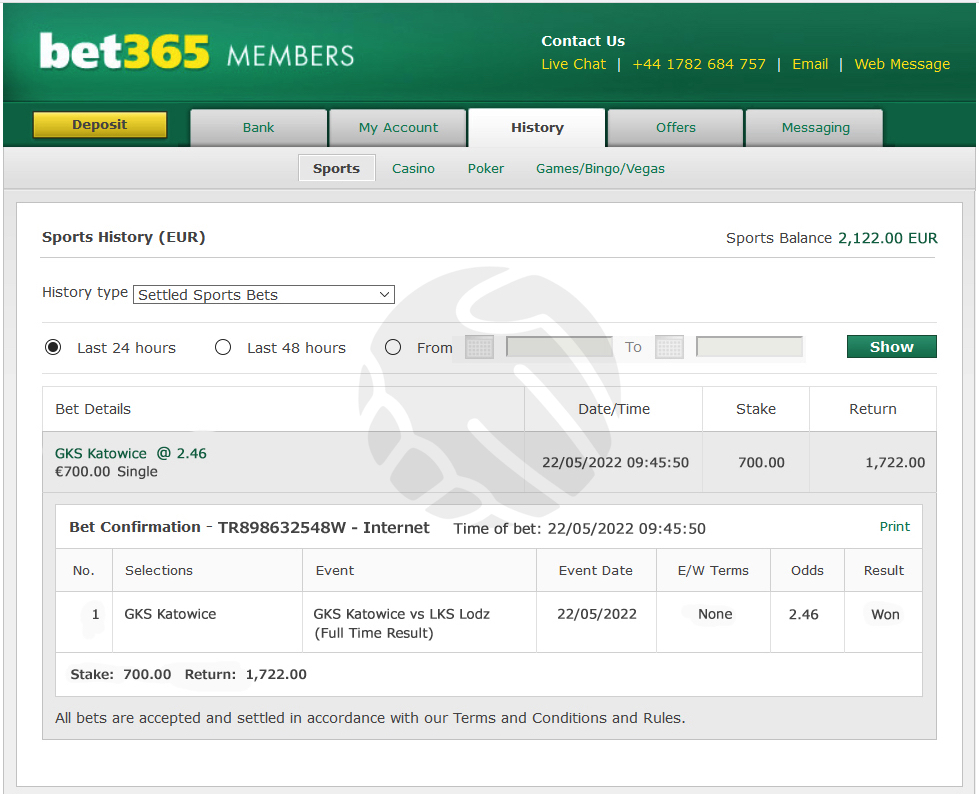This screenshot has width=979, height=794.
Task: Click the Stake 700.00 Return 1,722.00 summary
Action: point(188,674)
